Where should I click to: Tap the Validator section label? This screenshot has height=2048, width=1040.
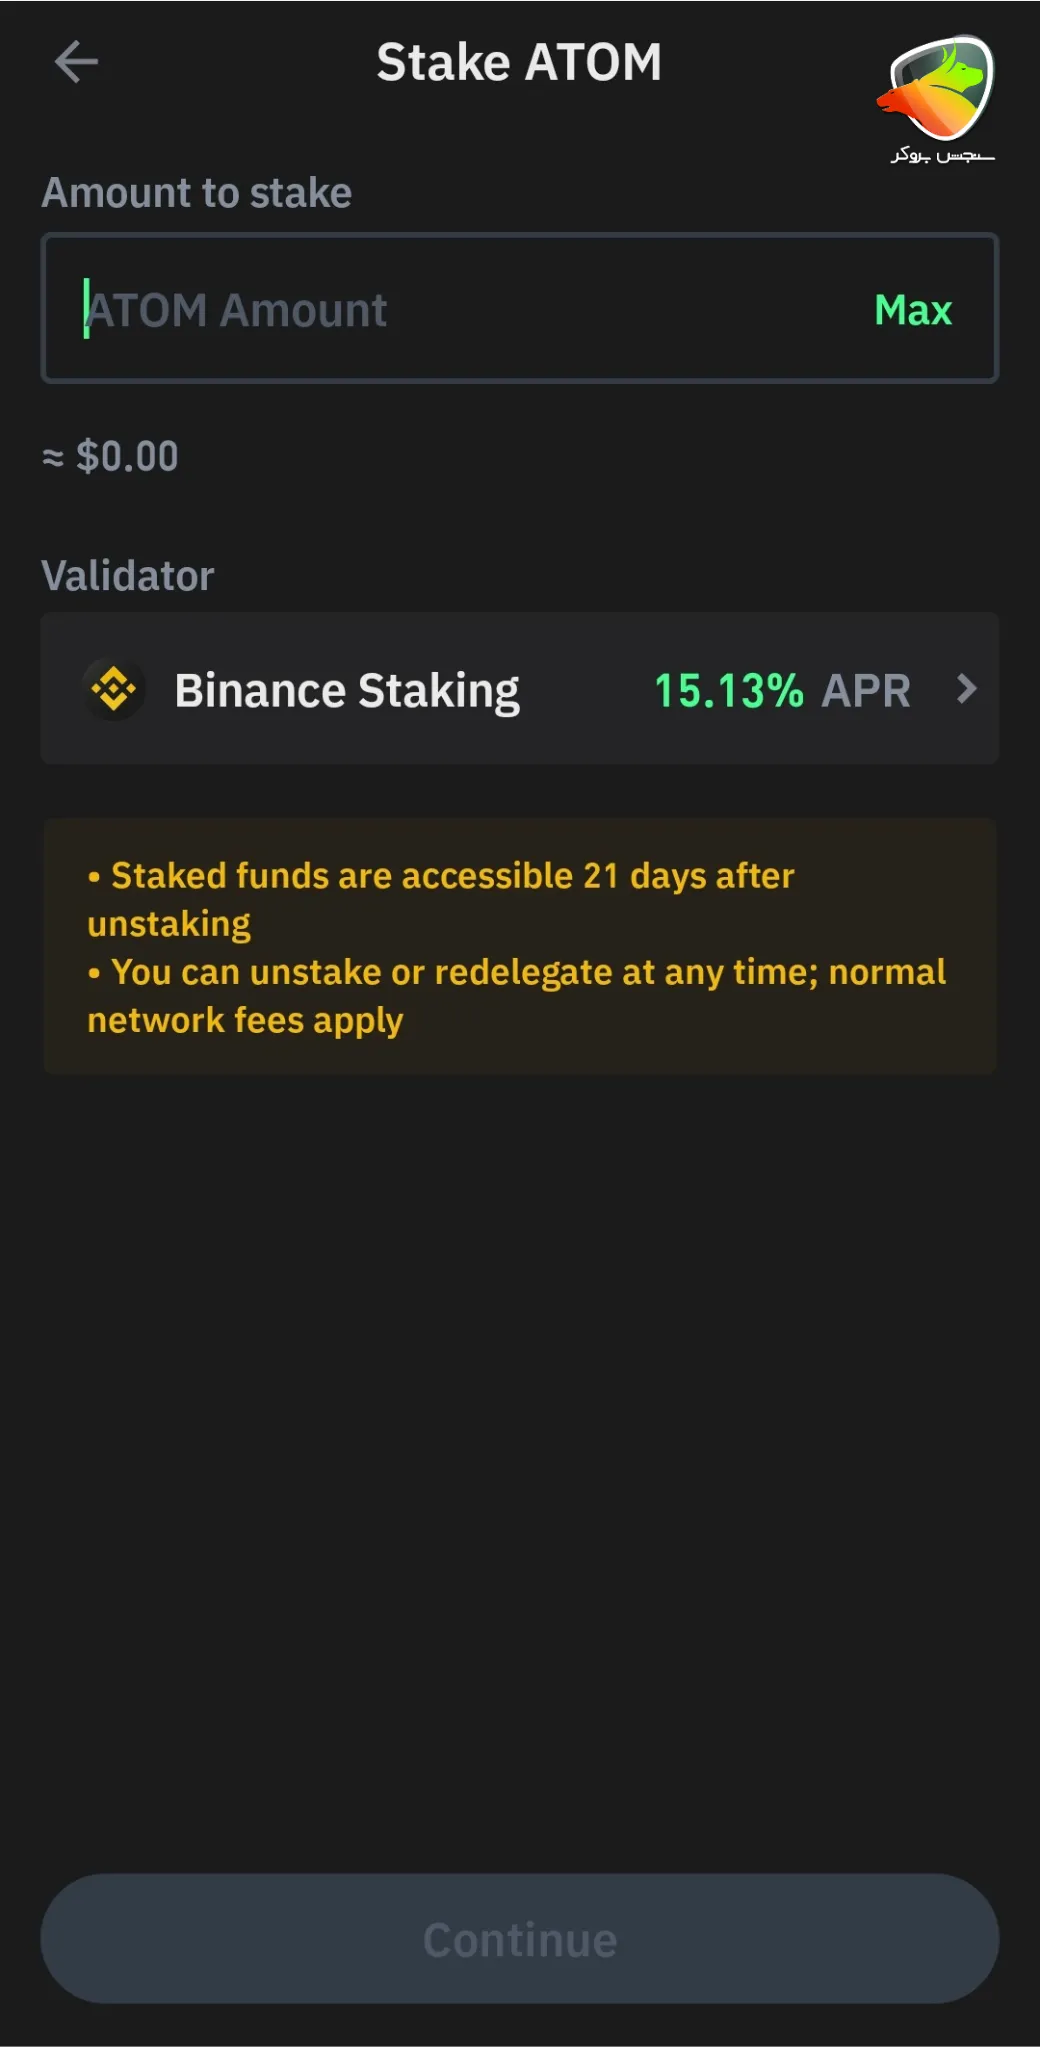point(128,576)
